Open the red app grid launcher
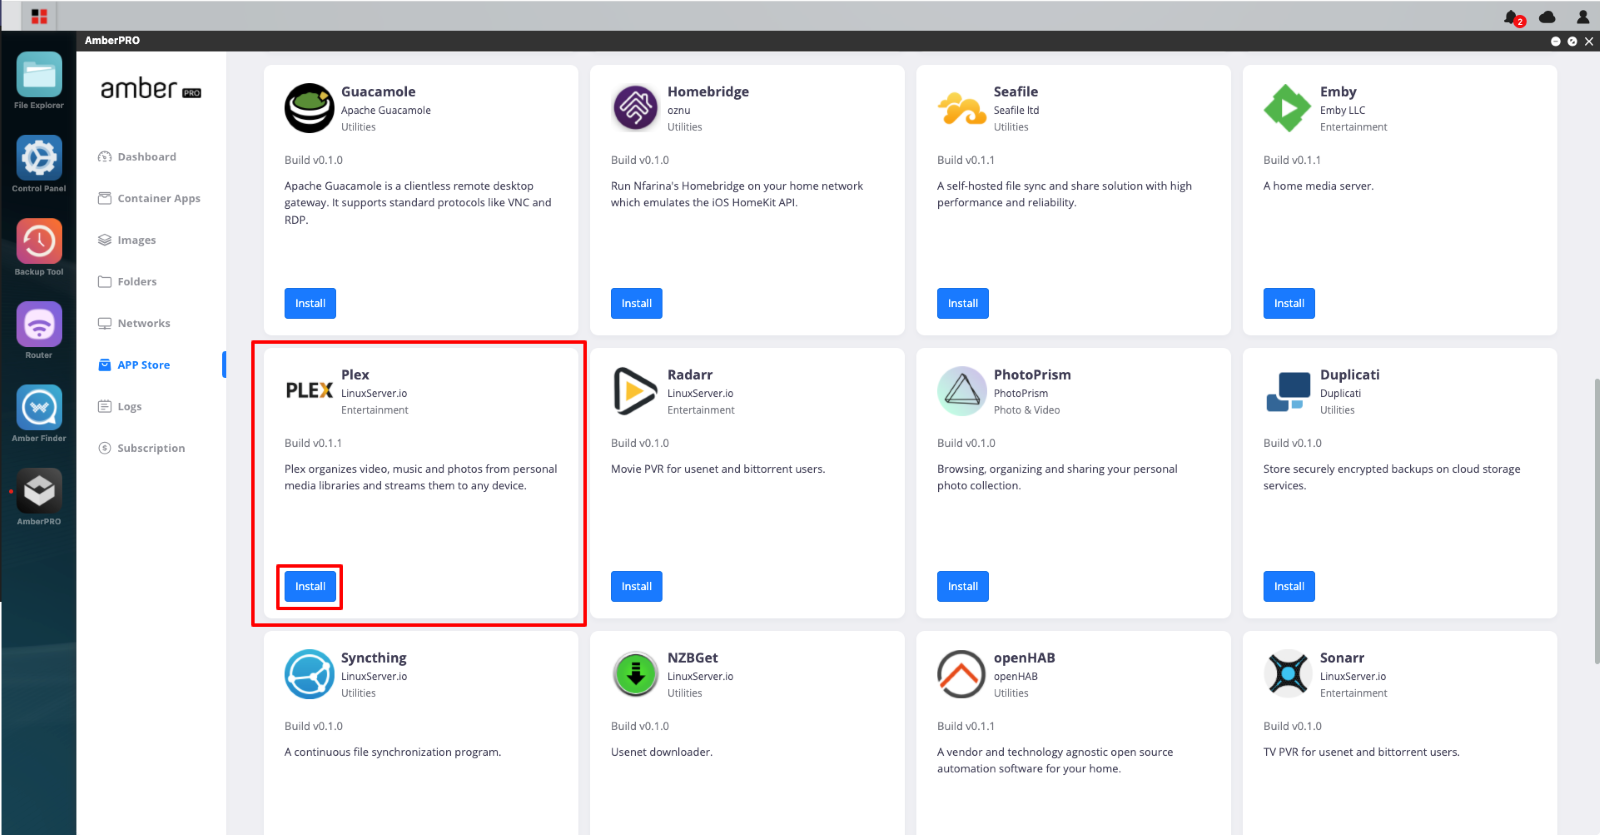The image size is (1600, 835). point(39,16)
